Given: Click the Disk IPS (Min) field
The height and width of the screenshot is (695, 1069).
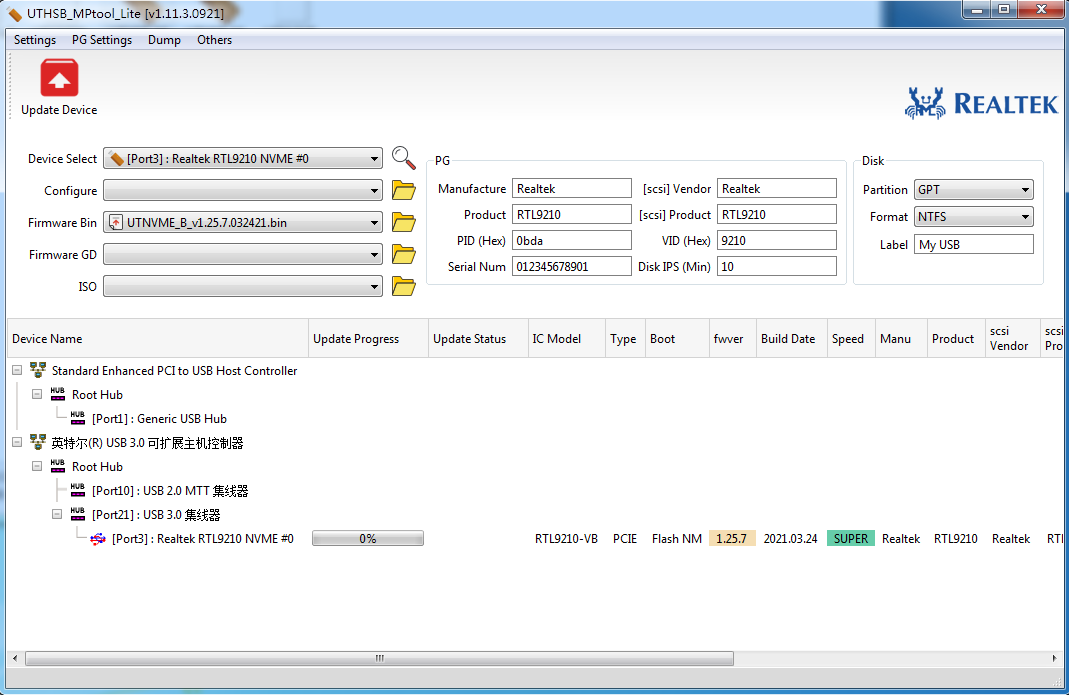Looking at the screenshot, I should pyautogui.click(x=777, y=267).
